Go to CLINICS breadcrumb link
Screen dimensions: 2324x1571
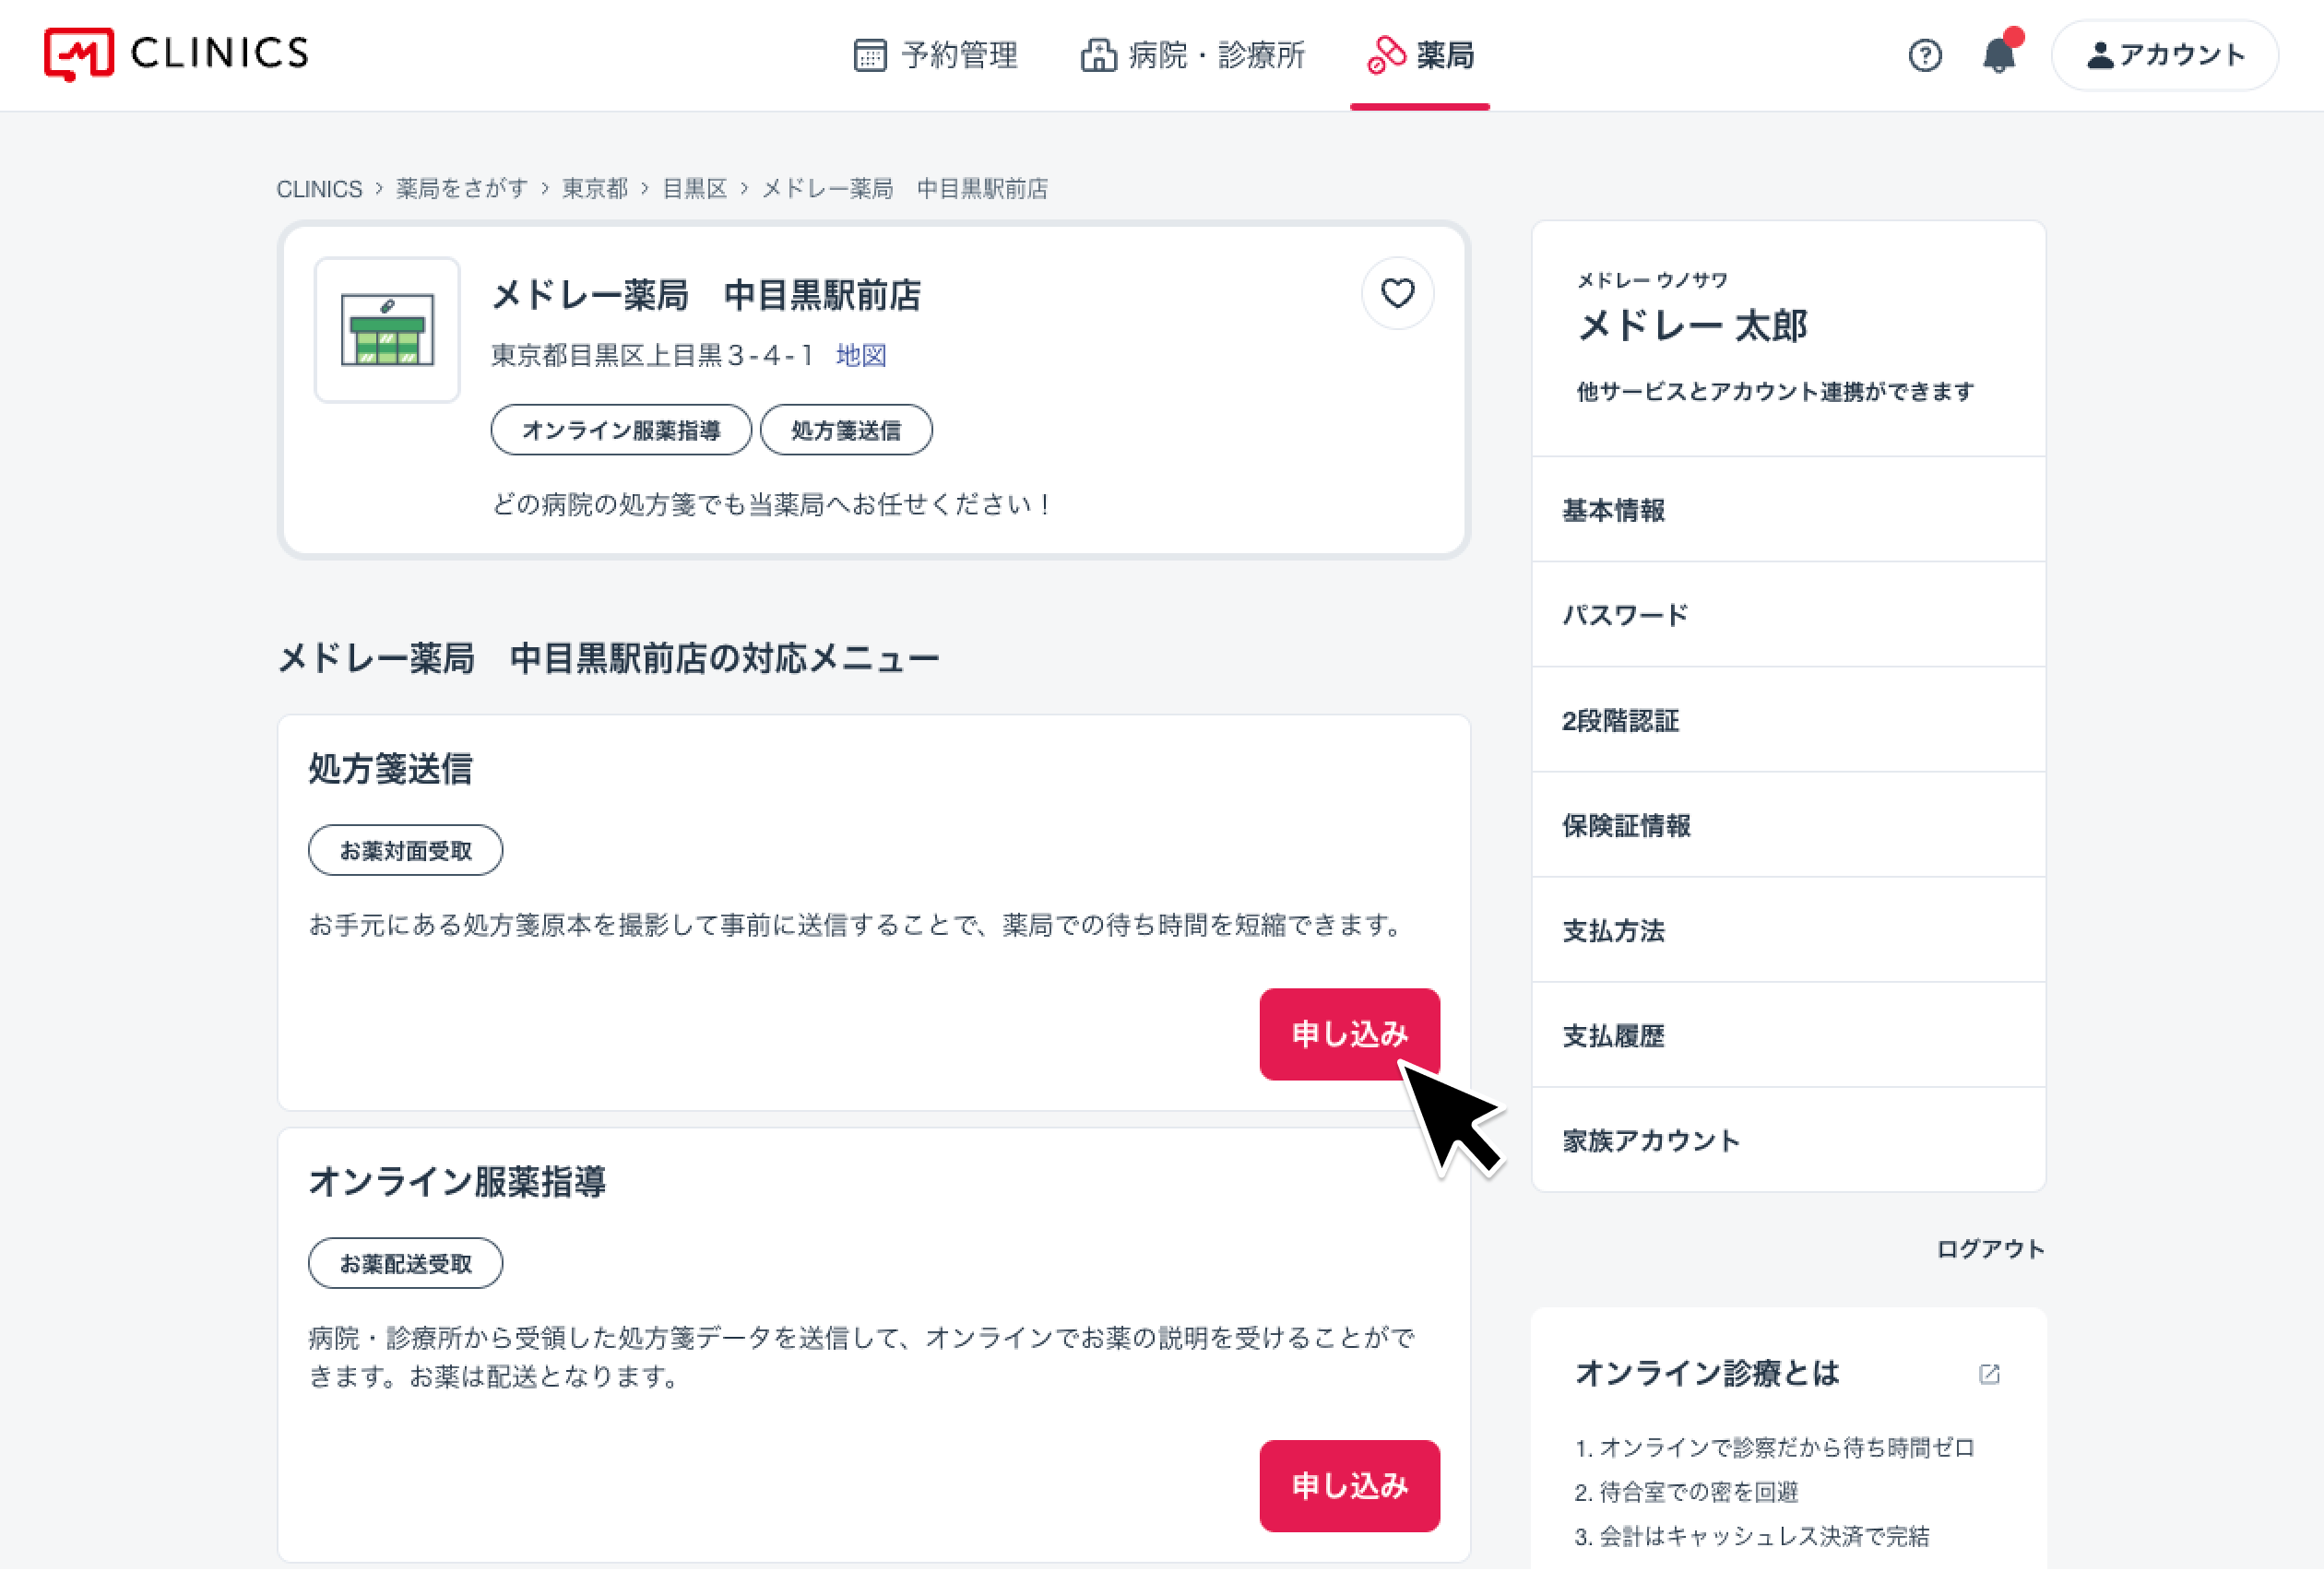(x=319, y=189)
